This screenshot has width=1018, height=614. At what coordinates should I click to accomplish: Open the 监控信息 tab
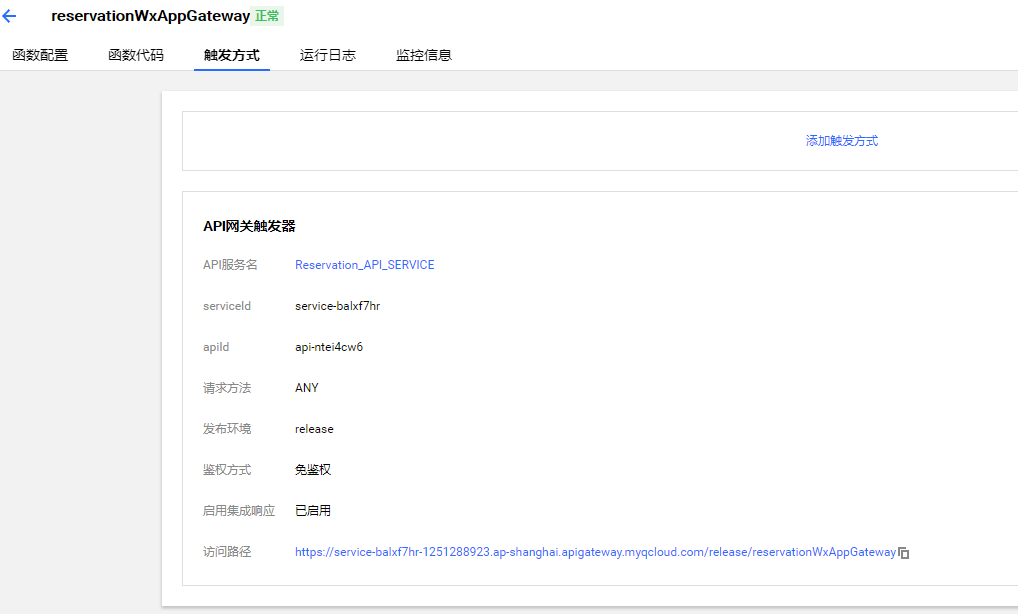coord(423,55)
